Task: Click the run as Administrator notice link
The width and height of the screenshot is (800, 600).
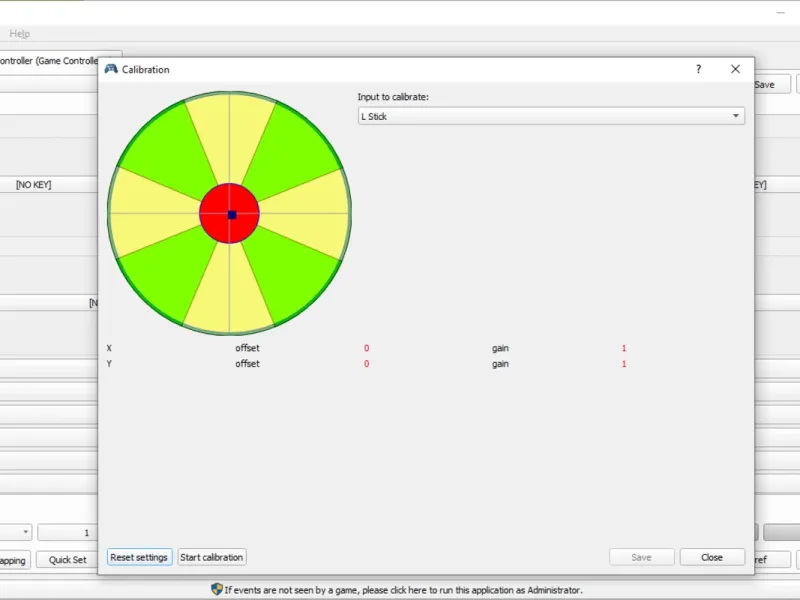Action: (x=403, y=590)
